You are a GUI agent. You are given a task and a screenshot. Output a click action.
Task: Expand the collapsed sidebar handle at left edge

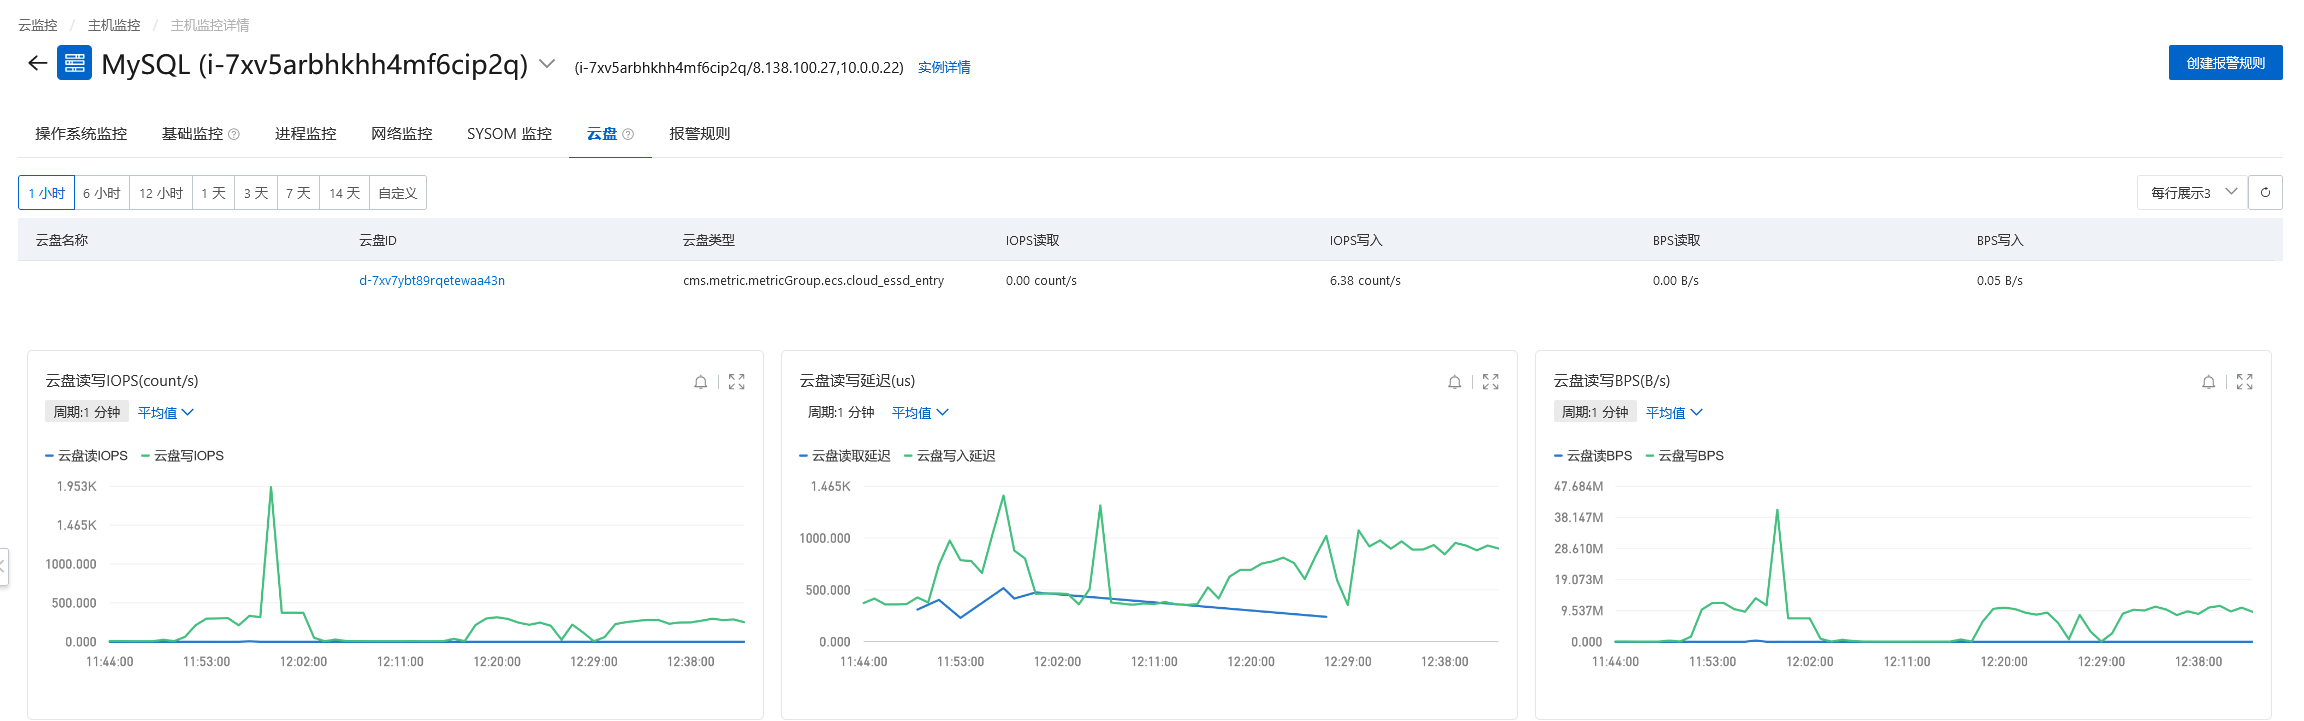[4, 567]
